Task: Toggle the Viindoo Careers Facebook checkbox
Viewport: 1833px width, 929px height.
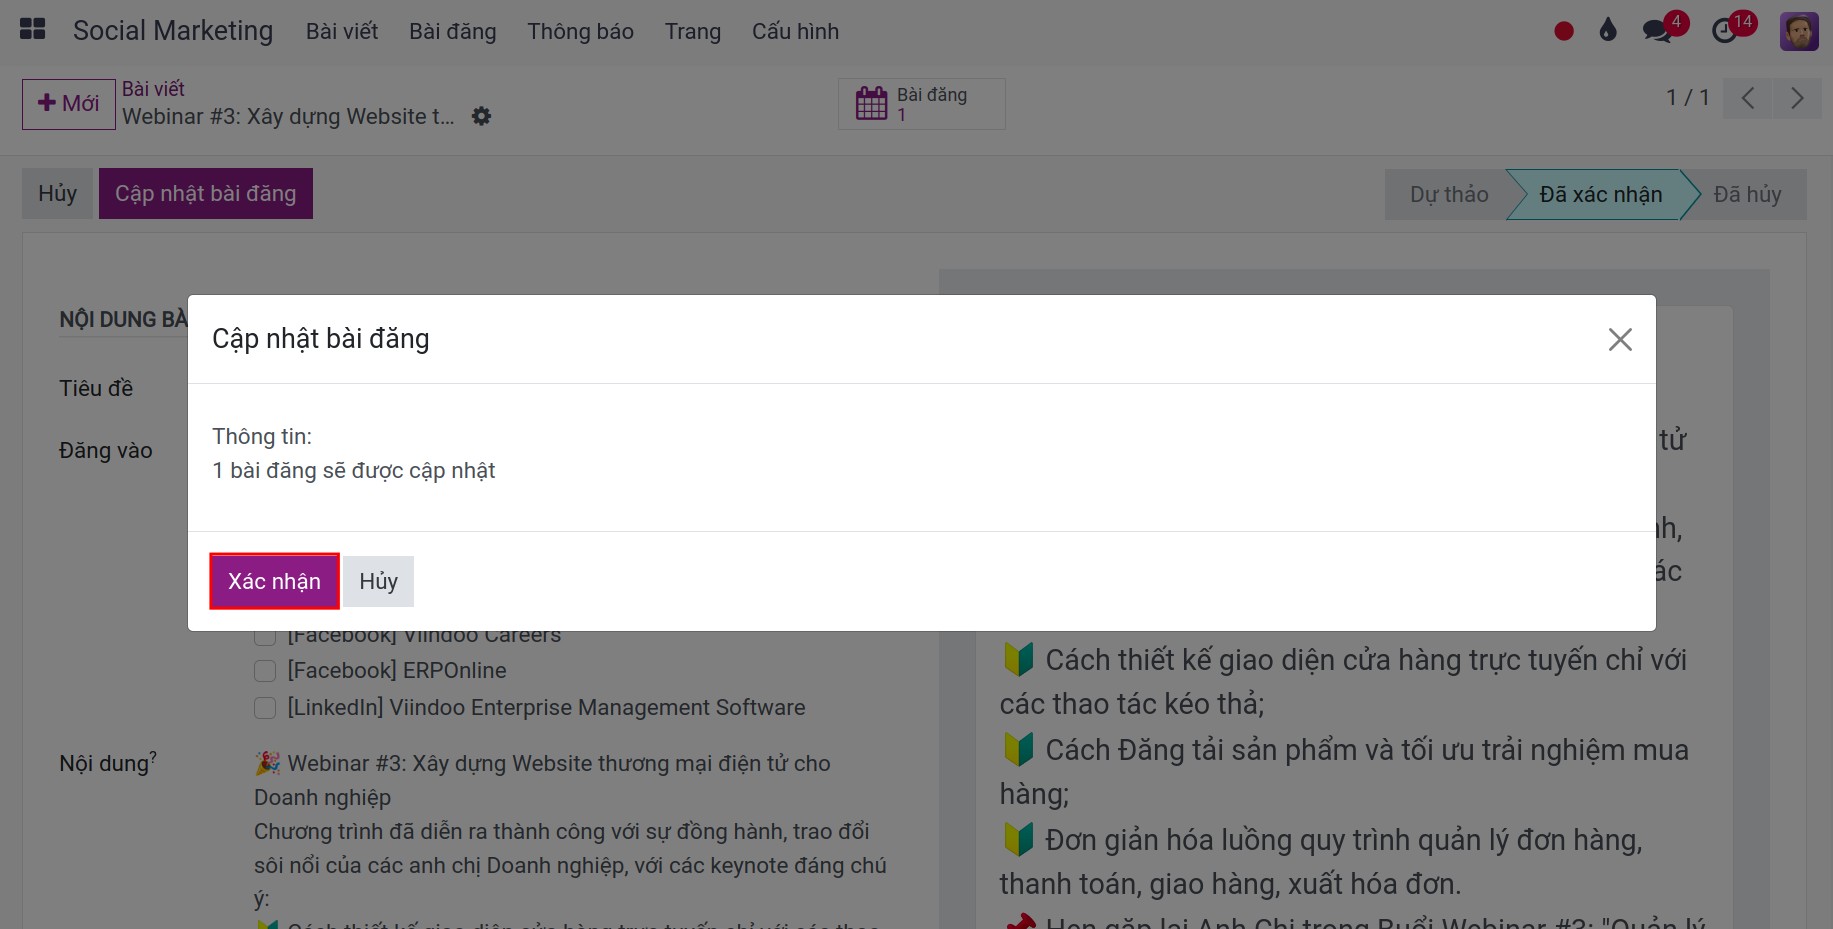Action: pos(265,637)
